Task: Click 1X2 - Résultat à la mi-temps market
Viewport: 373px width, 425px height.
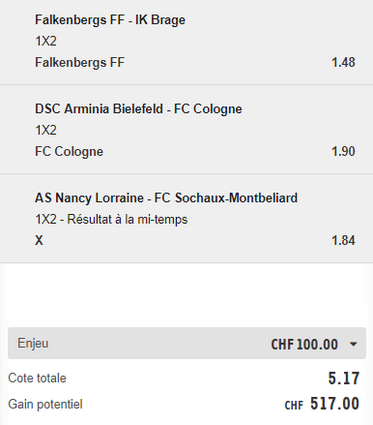Action: click(111, 219)
